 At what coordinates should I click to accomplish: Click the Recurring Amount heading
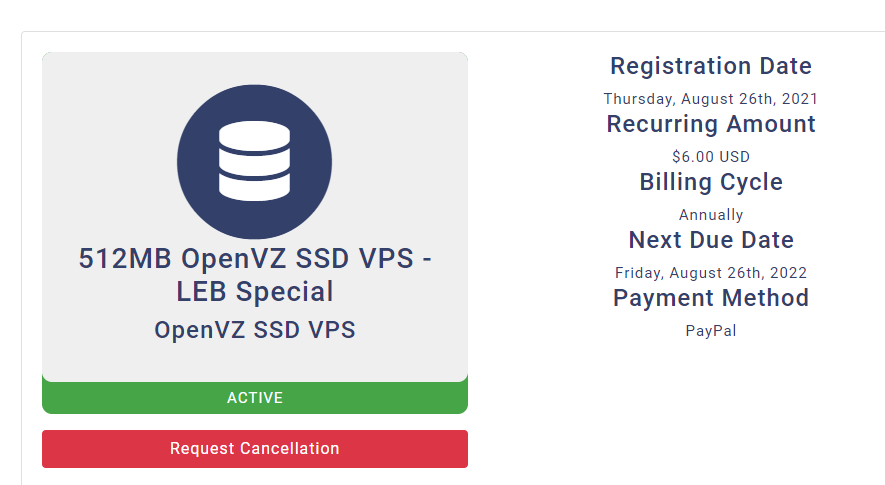click(x=711, y=124)
